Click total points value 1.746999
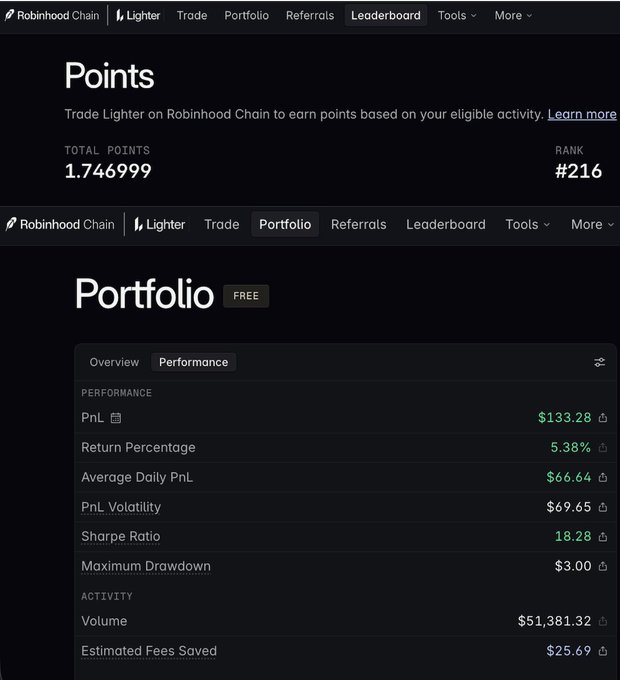The image size is (620, 680). (x=108, y=171)
